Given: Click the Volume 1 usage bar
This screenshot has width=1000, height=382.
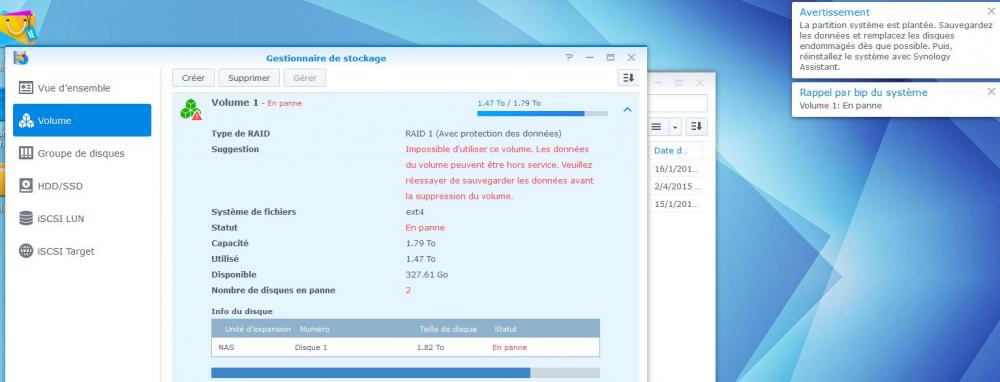Looking at the screenshot, I should [542, 114].
